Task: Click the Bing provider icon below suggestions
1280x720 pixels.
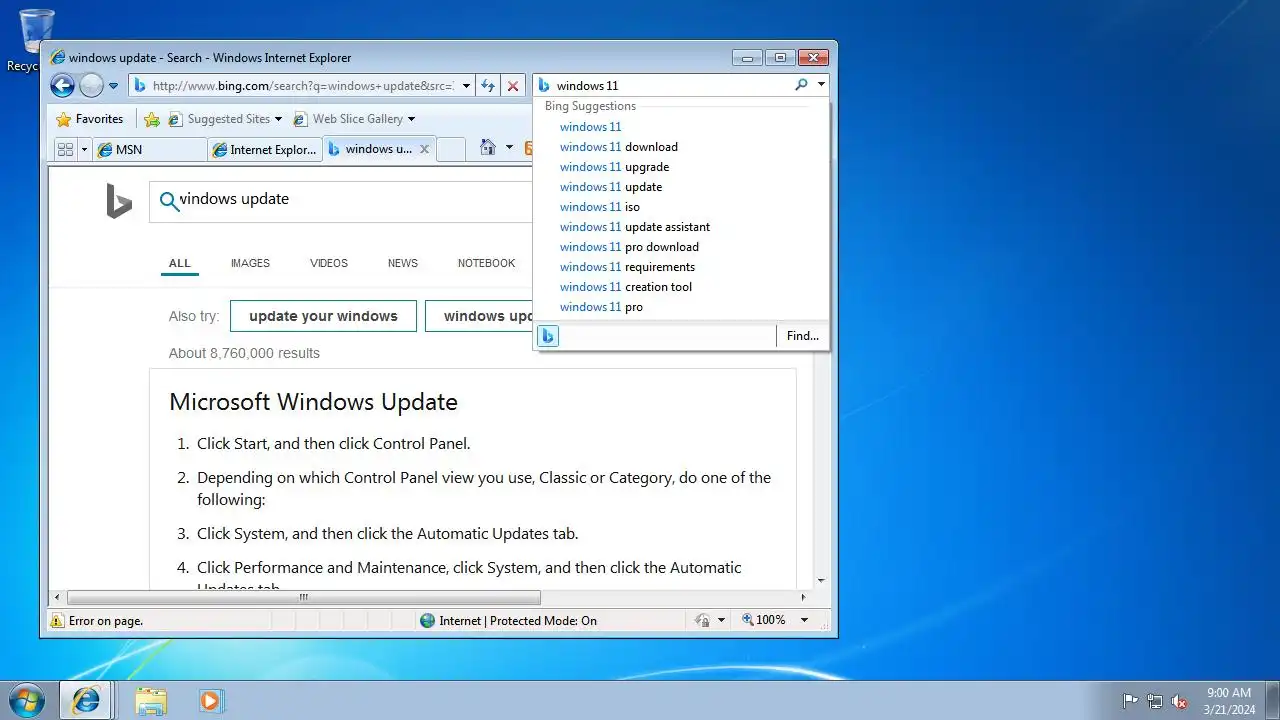Action: (x=548, y=336)
